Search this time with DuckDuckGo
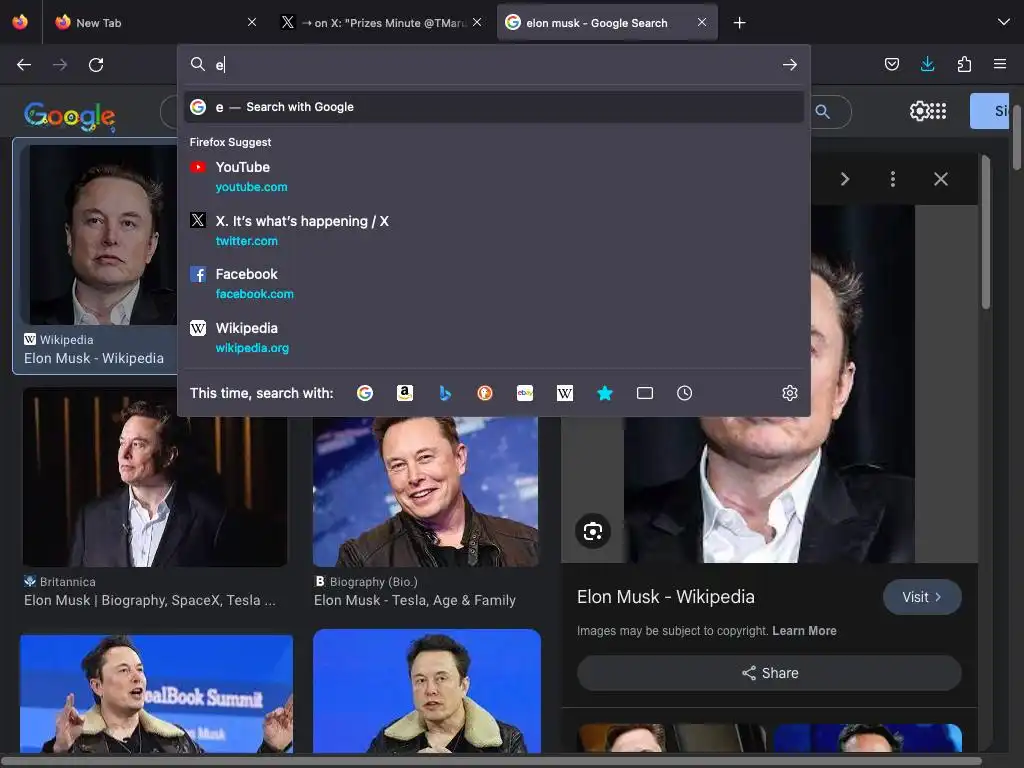Viewport: 1024px width, 768px height. click(485, 393)
